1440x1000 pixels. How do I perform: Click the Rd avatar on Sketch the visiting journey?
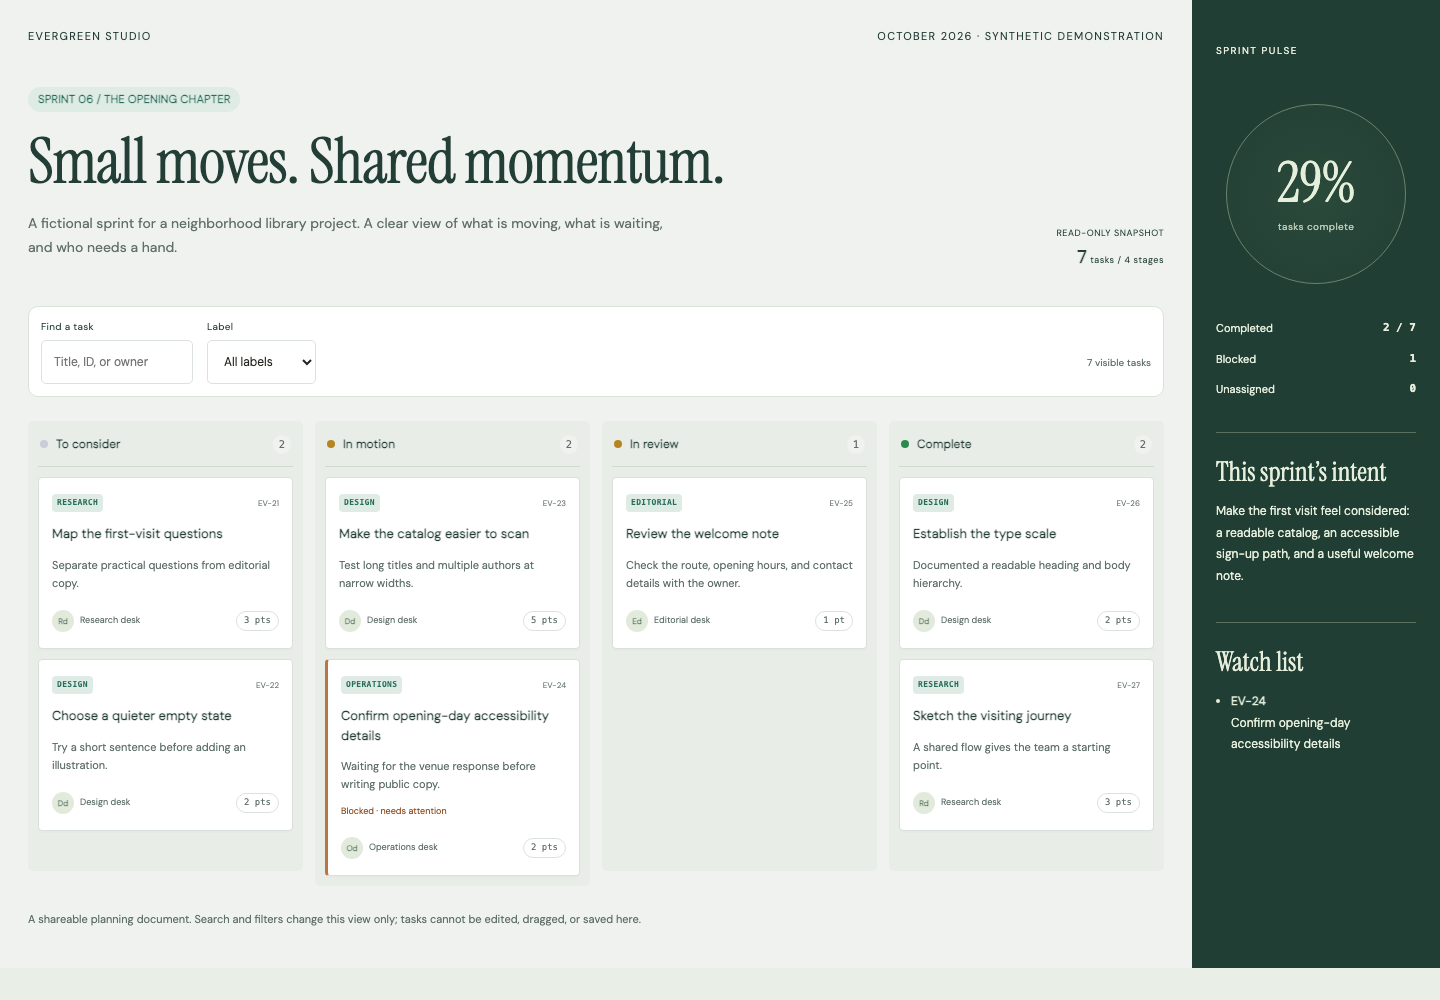pyautogui.click(x=924, y=803)
